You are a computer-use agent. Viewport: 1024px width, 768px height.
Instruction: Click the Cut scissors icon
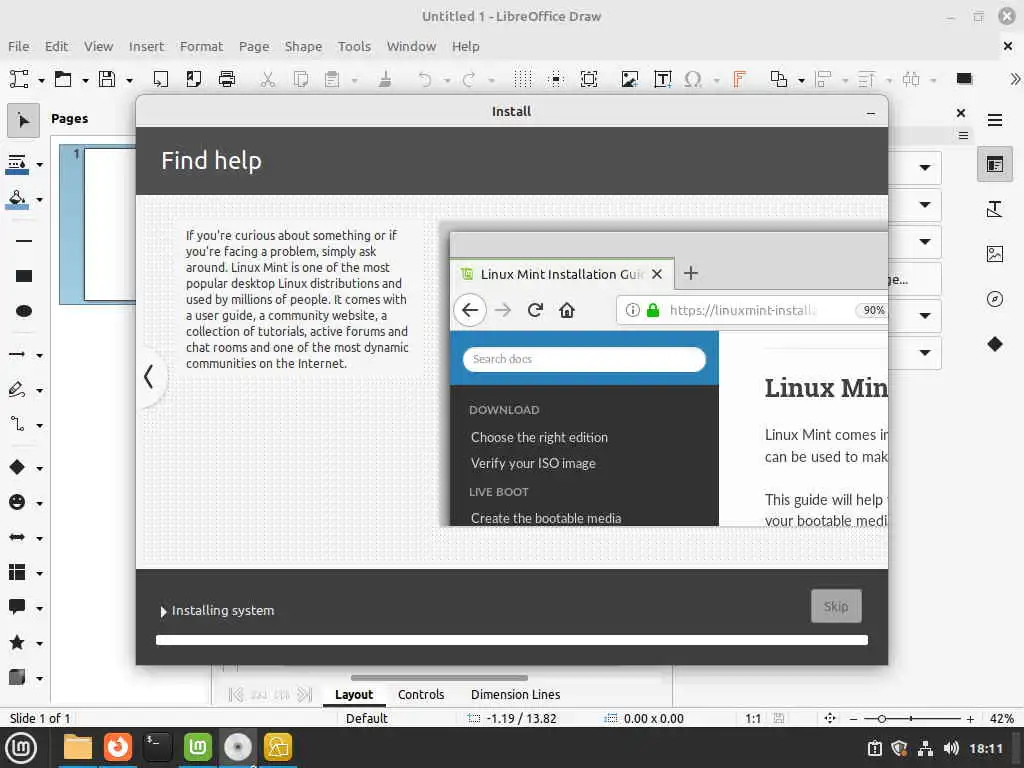coord(267,79)
